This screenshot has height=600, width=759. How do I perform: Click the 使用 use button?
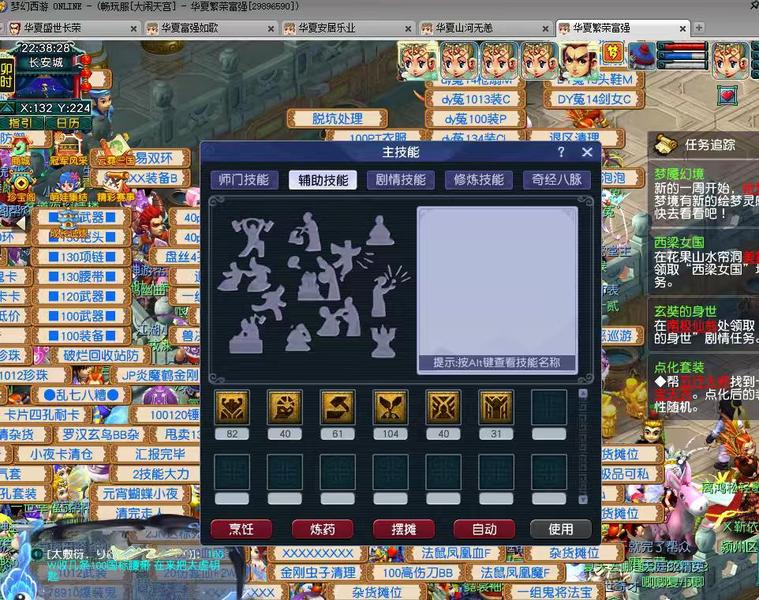click(x=561, y=529)
